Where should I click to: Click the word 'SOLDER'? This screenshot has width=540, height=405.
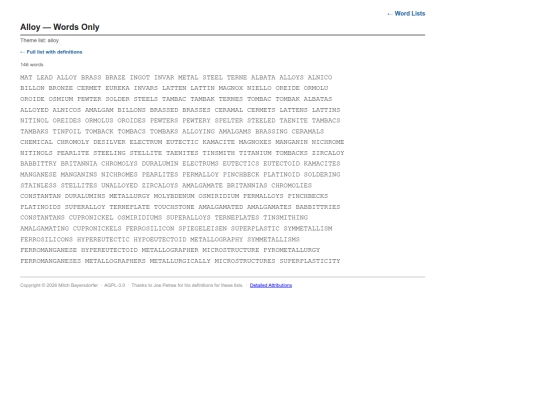point(117,99)
